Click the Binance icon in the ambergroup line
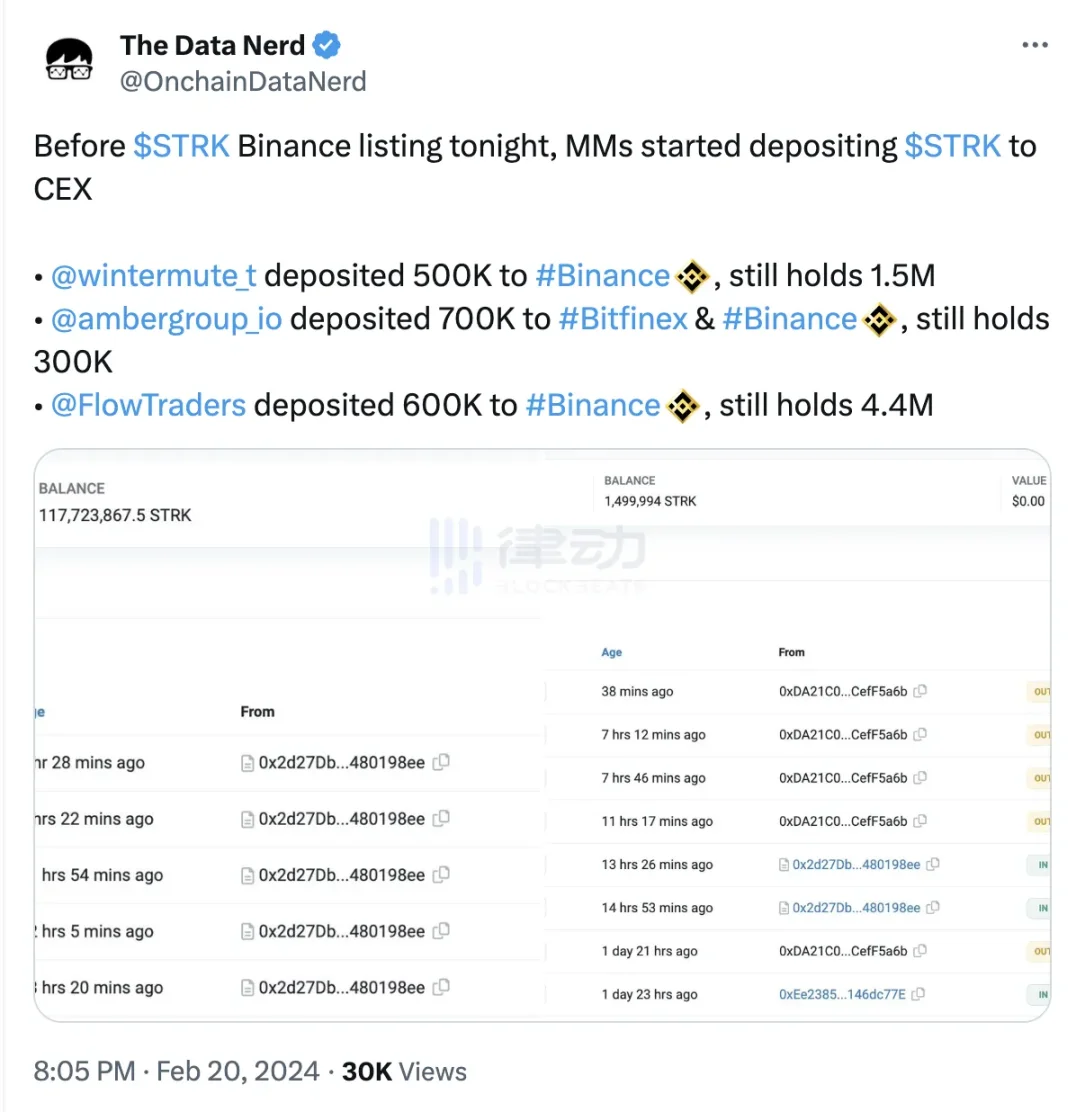 tap(878, 318)
